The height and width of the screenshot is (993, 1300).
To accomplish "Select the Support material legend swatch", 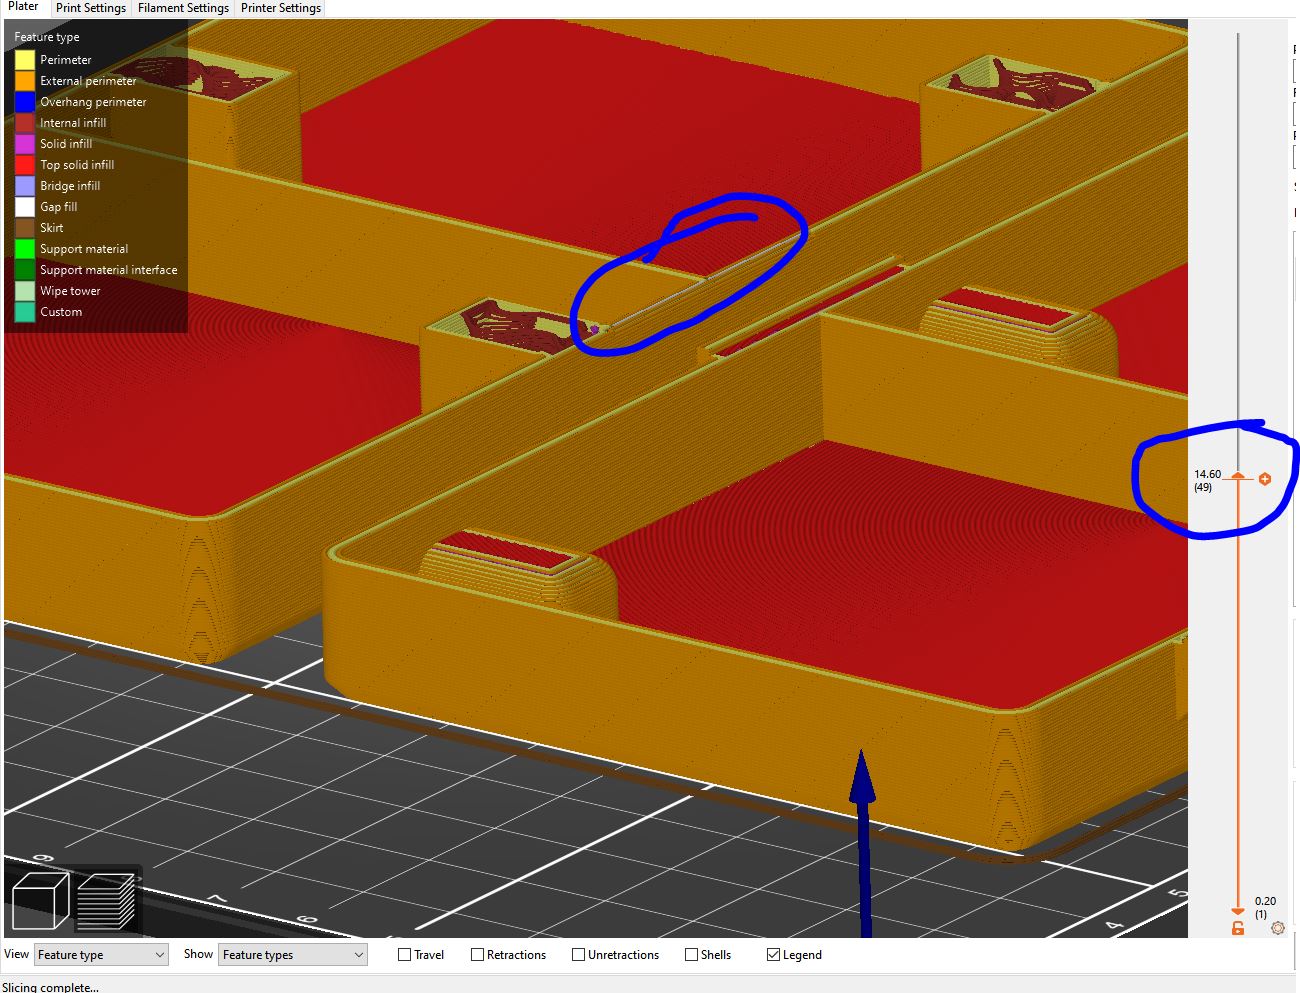I will (24, 248).
